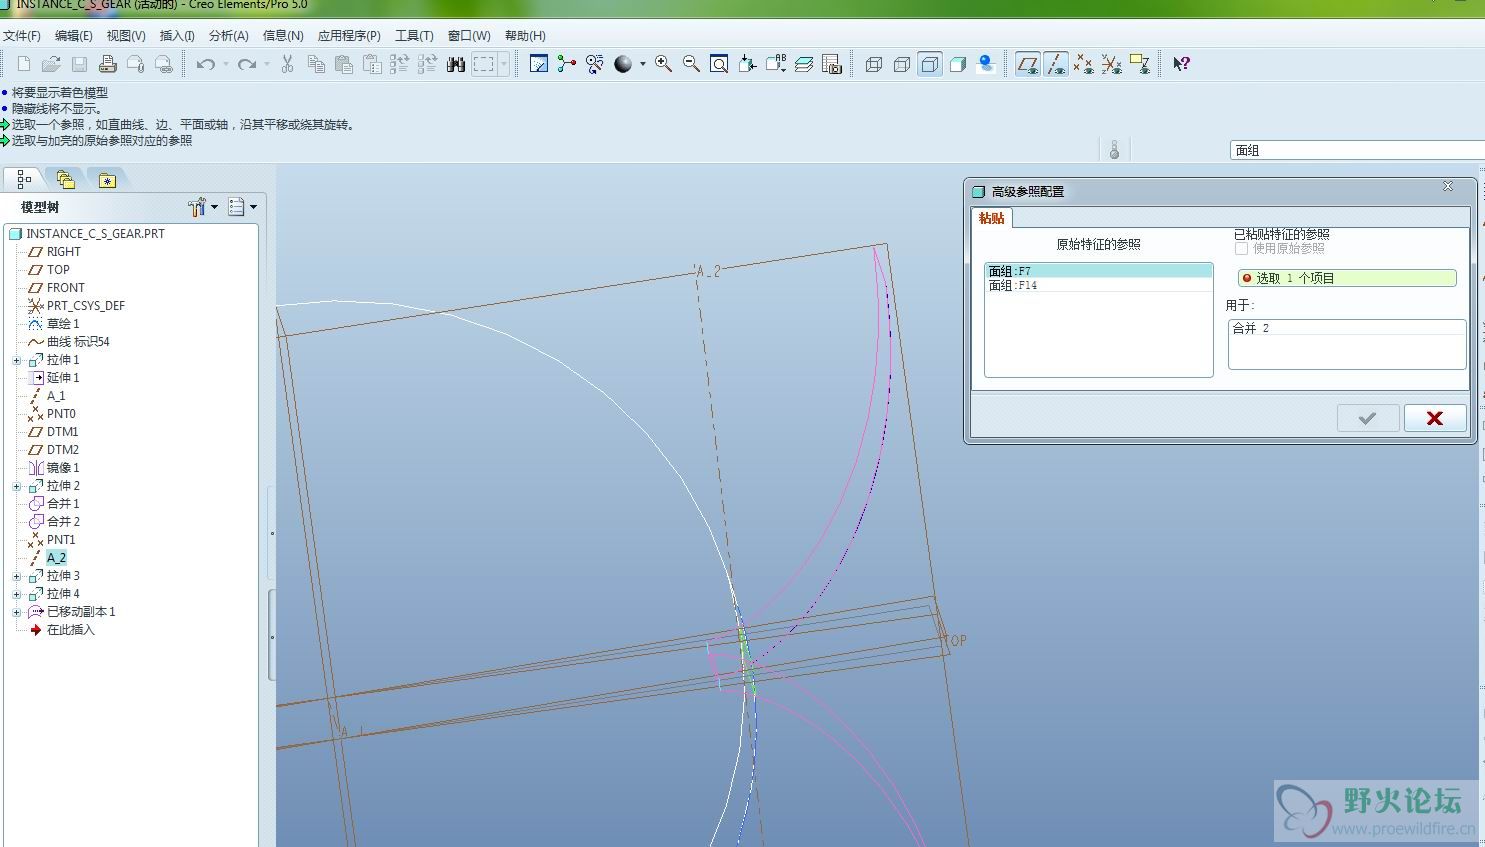Open the selection box tool dropdown
Viewport: 1485px width, 847px height.
pyautogui.click(x=503, y=64)
